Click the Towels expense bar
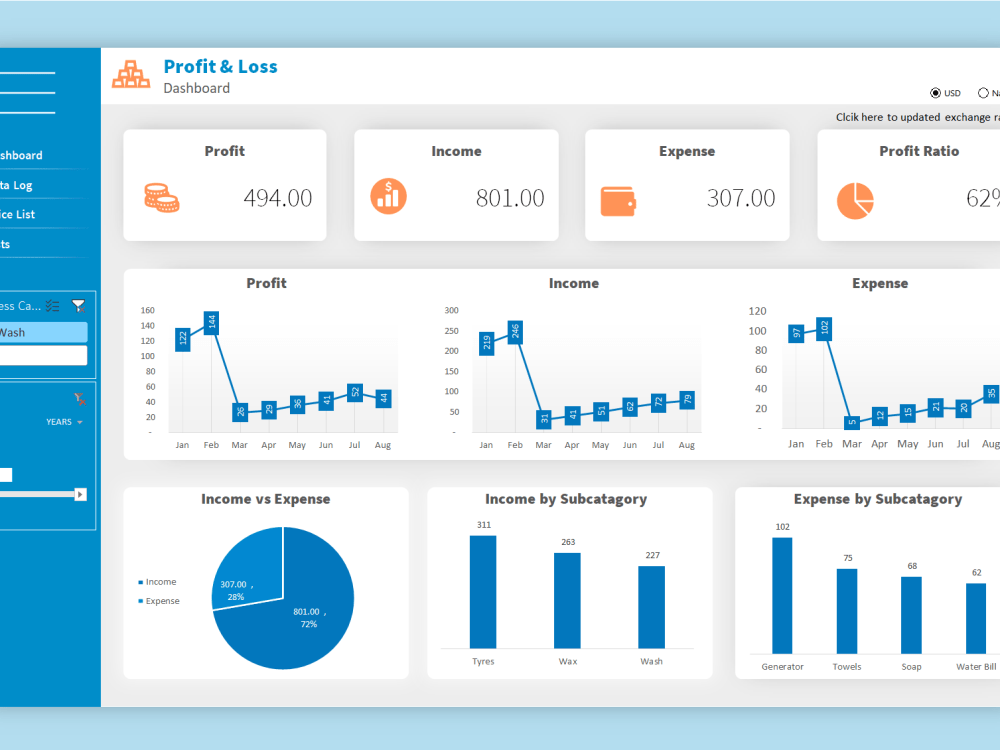1000x750 pixels. (x=847, y=611)
